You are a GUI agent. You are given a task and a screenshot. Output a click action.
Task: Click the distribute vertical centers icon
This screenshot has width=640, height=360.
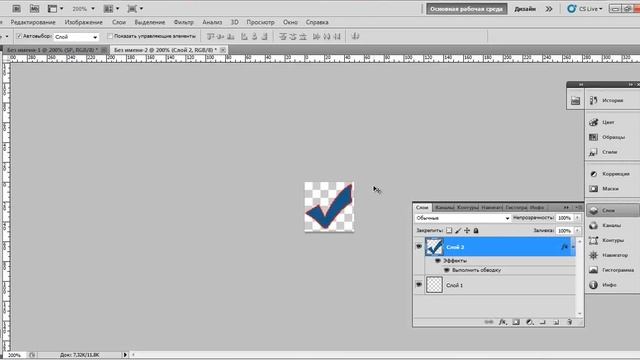(x=293, y=37)
